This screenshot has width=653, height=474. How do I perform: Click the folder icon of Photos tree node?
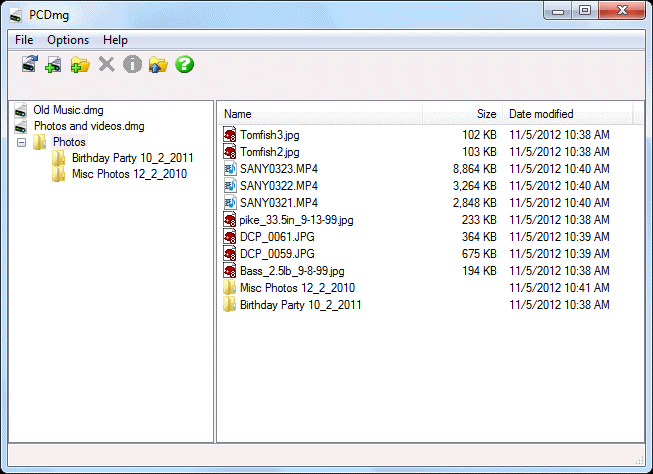click(x=40, y=142)
